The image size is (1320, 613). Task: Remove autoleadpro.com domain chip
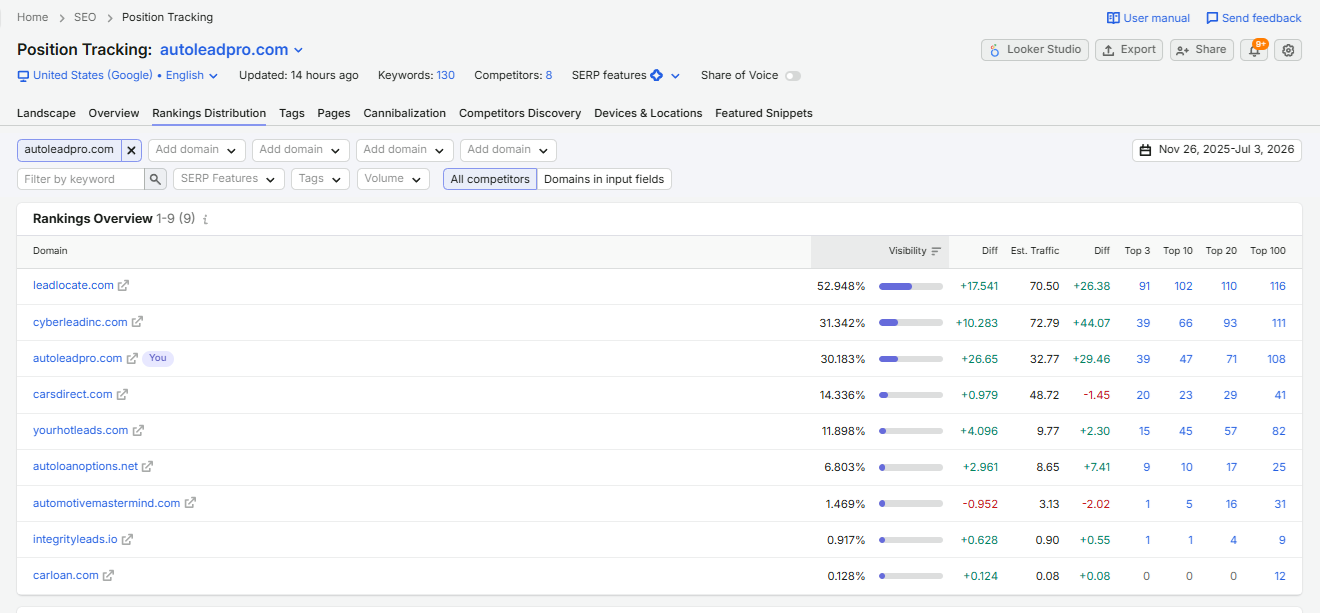click(131, 150)
